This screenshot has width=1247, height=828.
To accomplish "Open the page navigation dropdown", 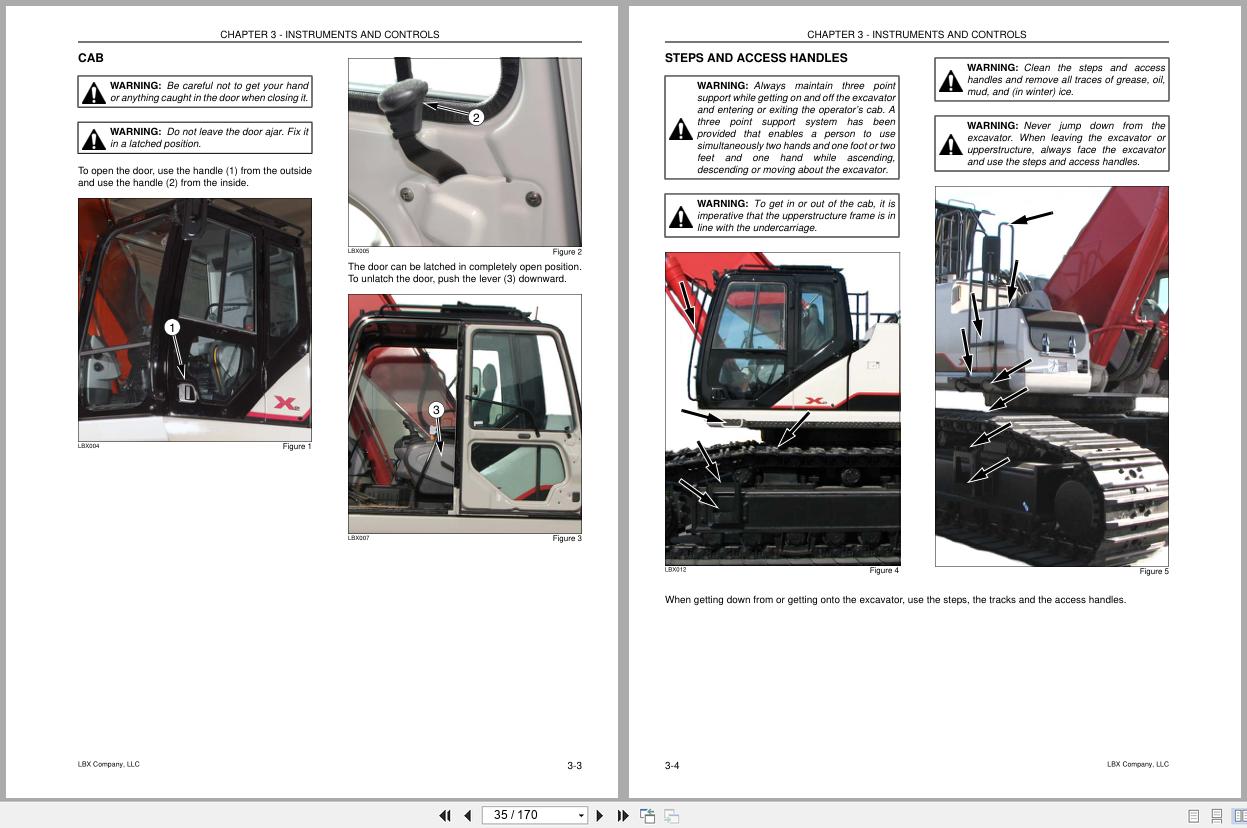I will (x=582, y=815).
